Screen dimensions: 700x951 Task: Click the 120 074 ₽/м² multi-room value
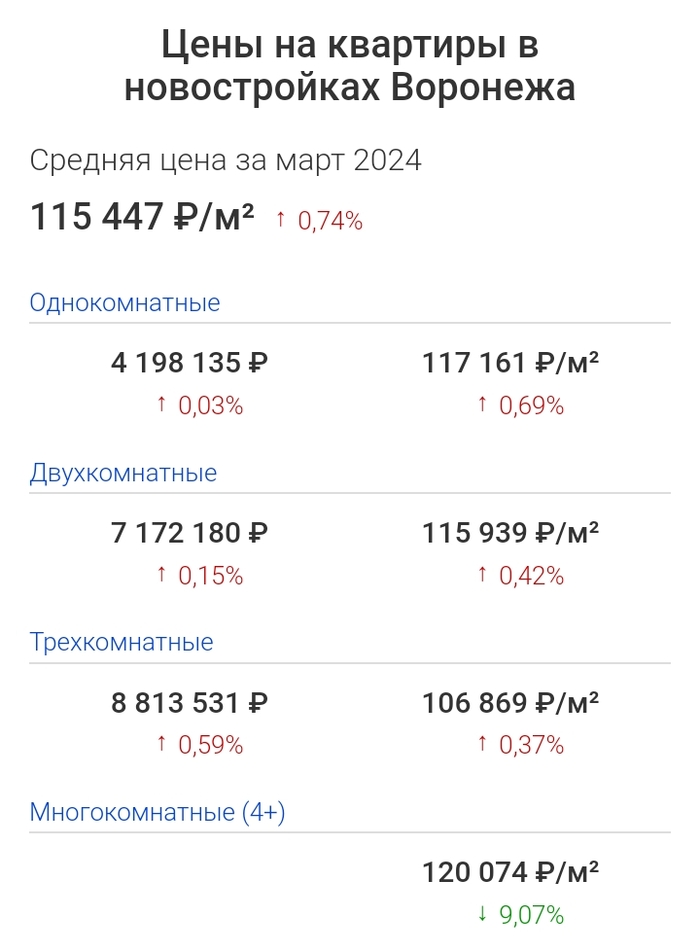(x=511, y=872)
